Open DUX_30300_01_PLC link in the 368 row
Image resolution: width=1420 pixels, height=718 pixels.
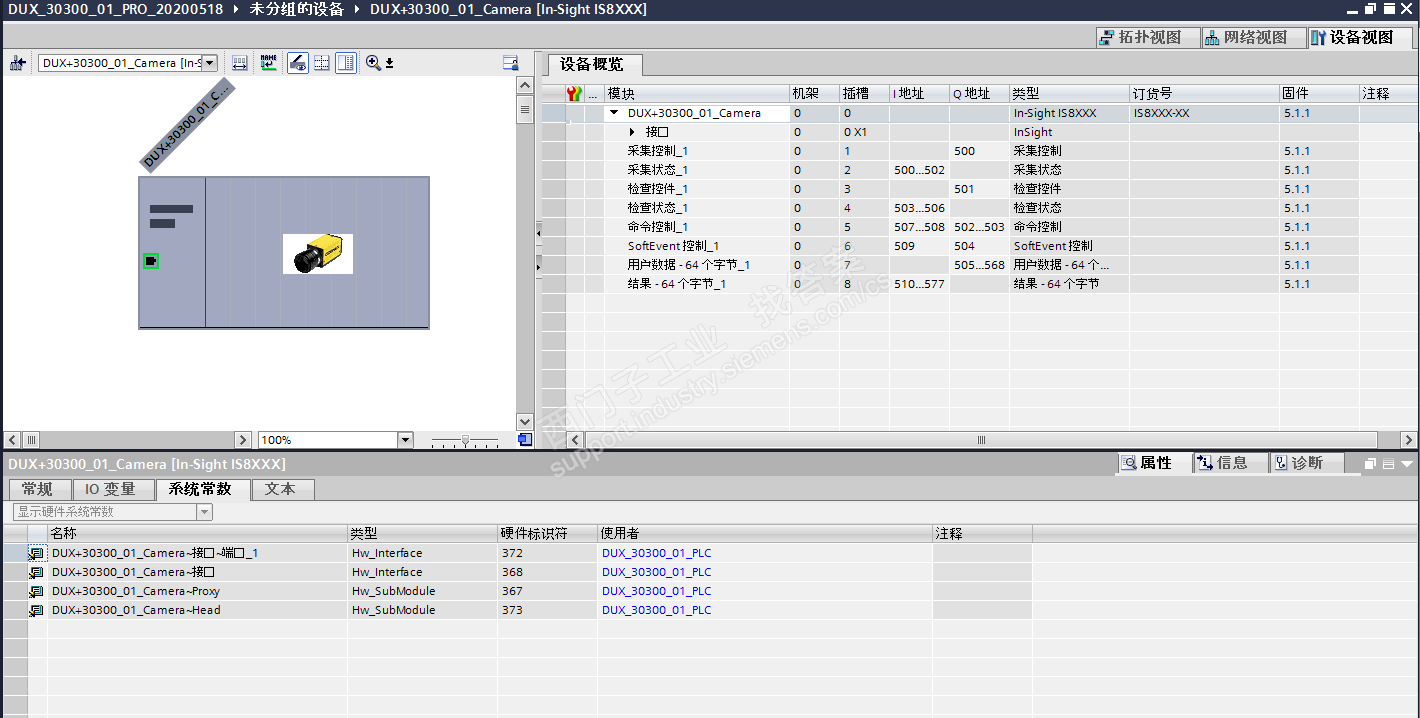point(656,572)
